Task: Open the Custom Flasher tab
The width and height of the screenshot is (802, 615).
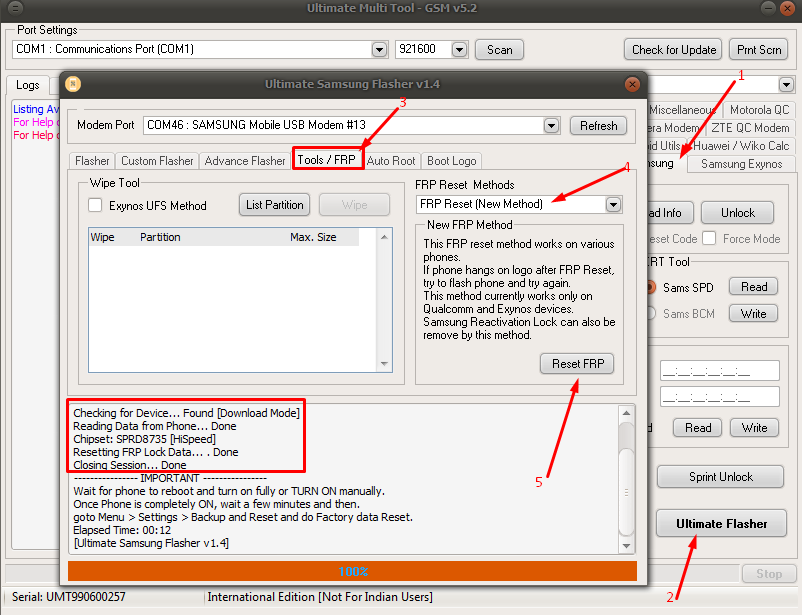Action: tap(157, 161)
